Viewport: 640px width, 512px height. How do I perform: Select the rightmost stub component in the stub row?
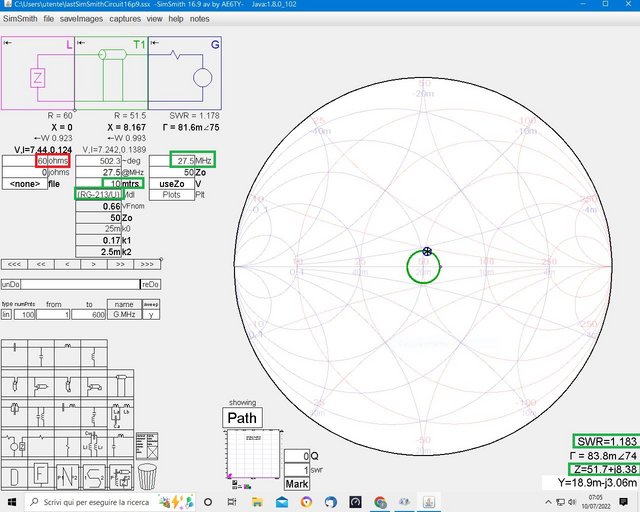coord(94,384)
